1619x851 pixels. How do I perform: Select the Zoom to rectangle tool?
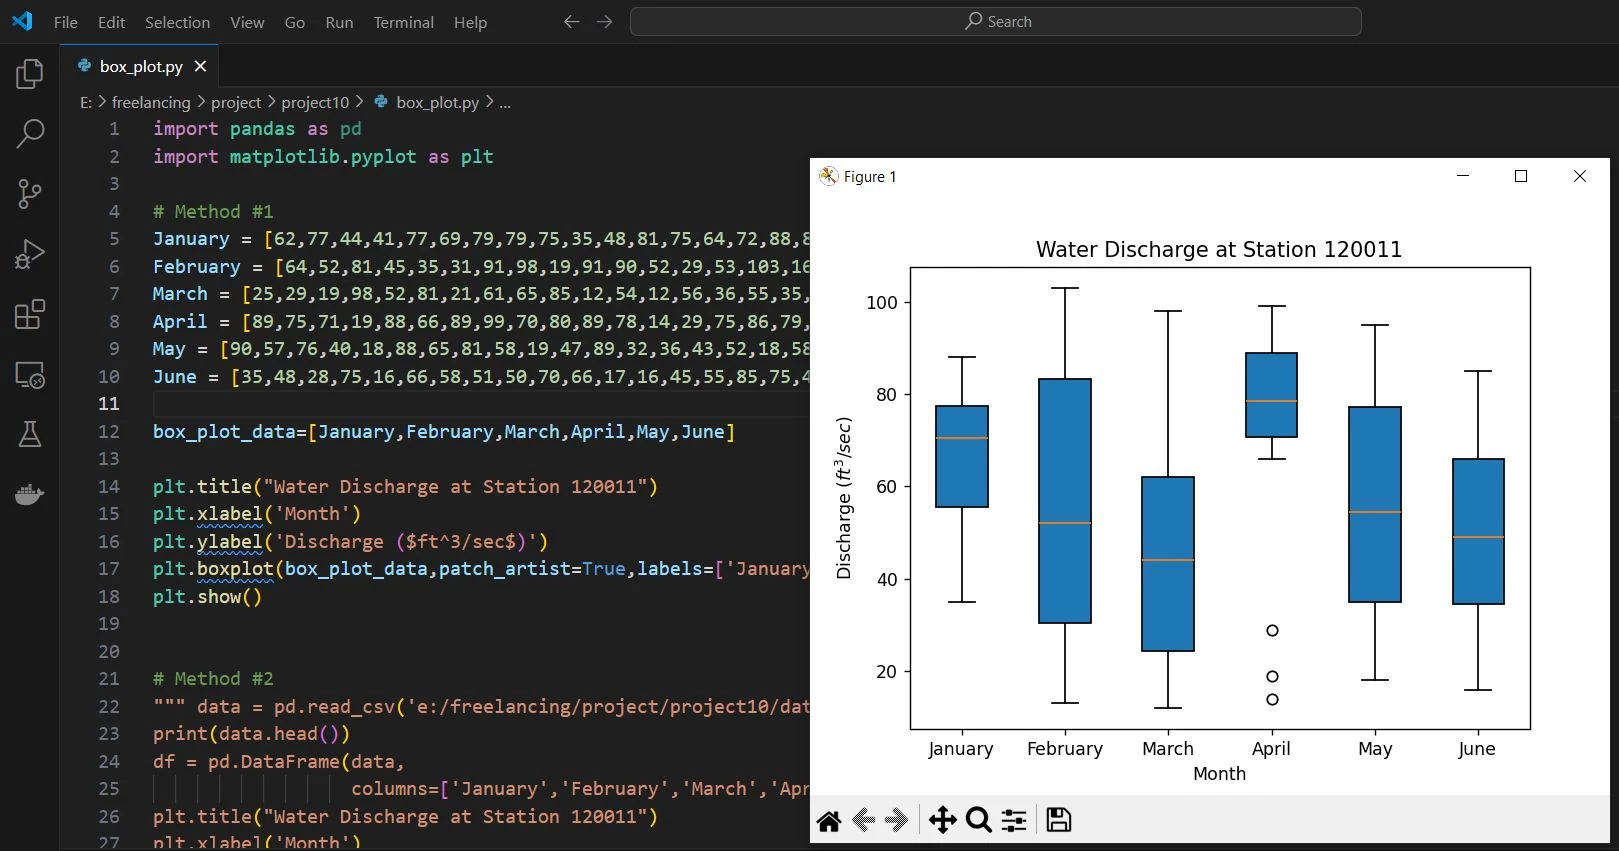[x=979, y=821]
